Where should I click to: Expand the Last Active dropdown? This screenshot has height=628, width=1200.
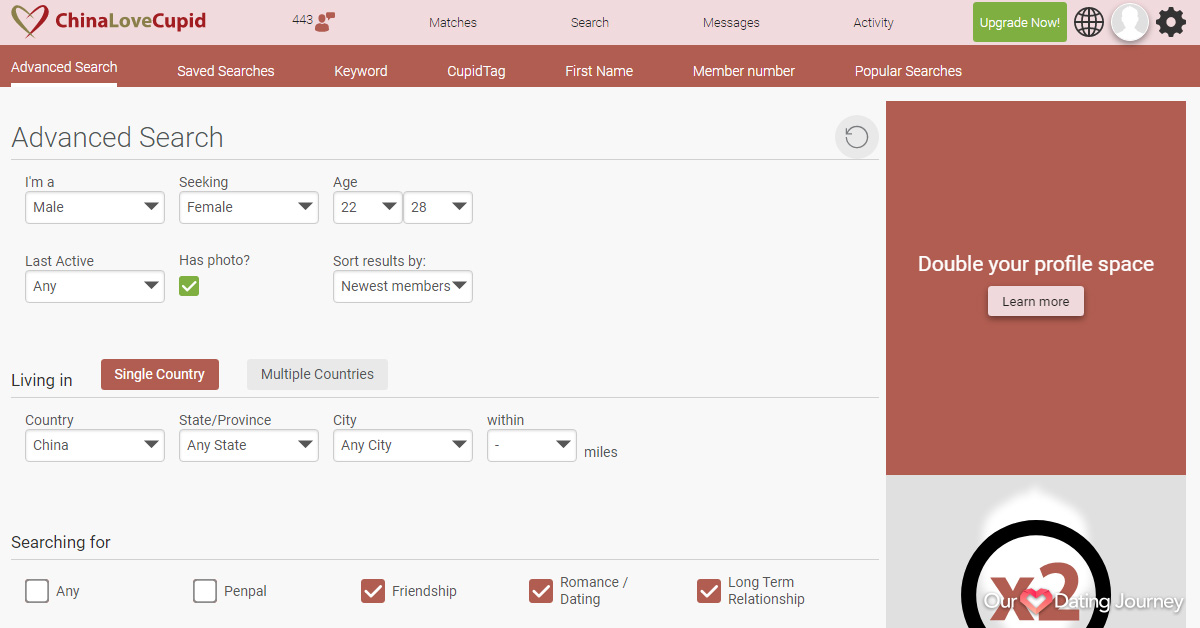[95, 286]
